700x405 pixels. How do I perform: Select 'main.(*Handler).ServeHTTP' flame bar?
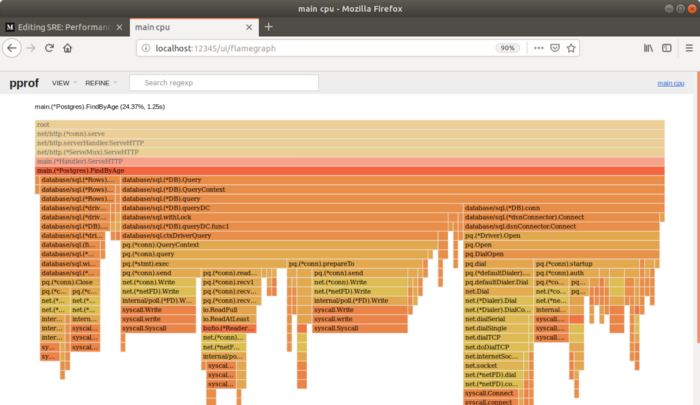(350, 162)
